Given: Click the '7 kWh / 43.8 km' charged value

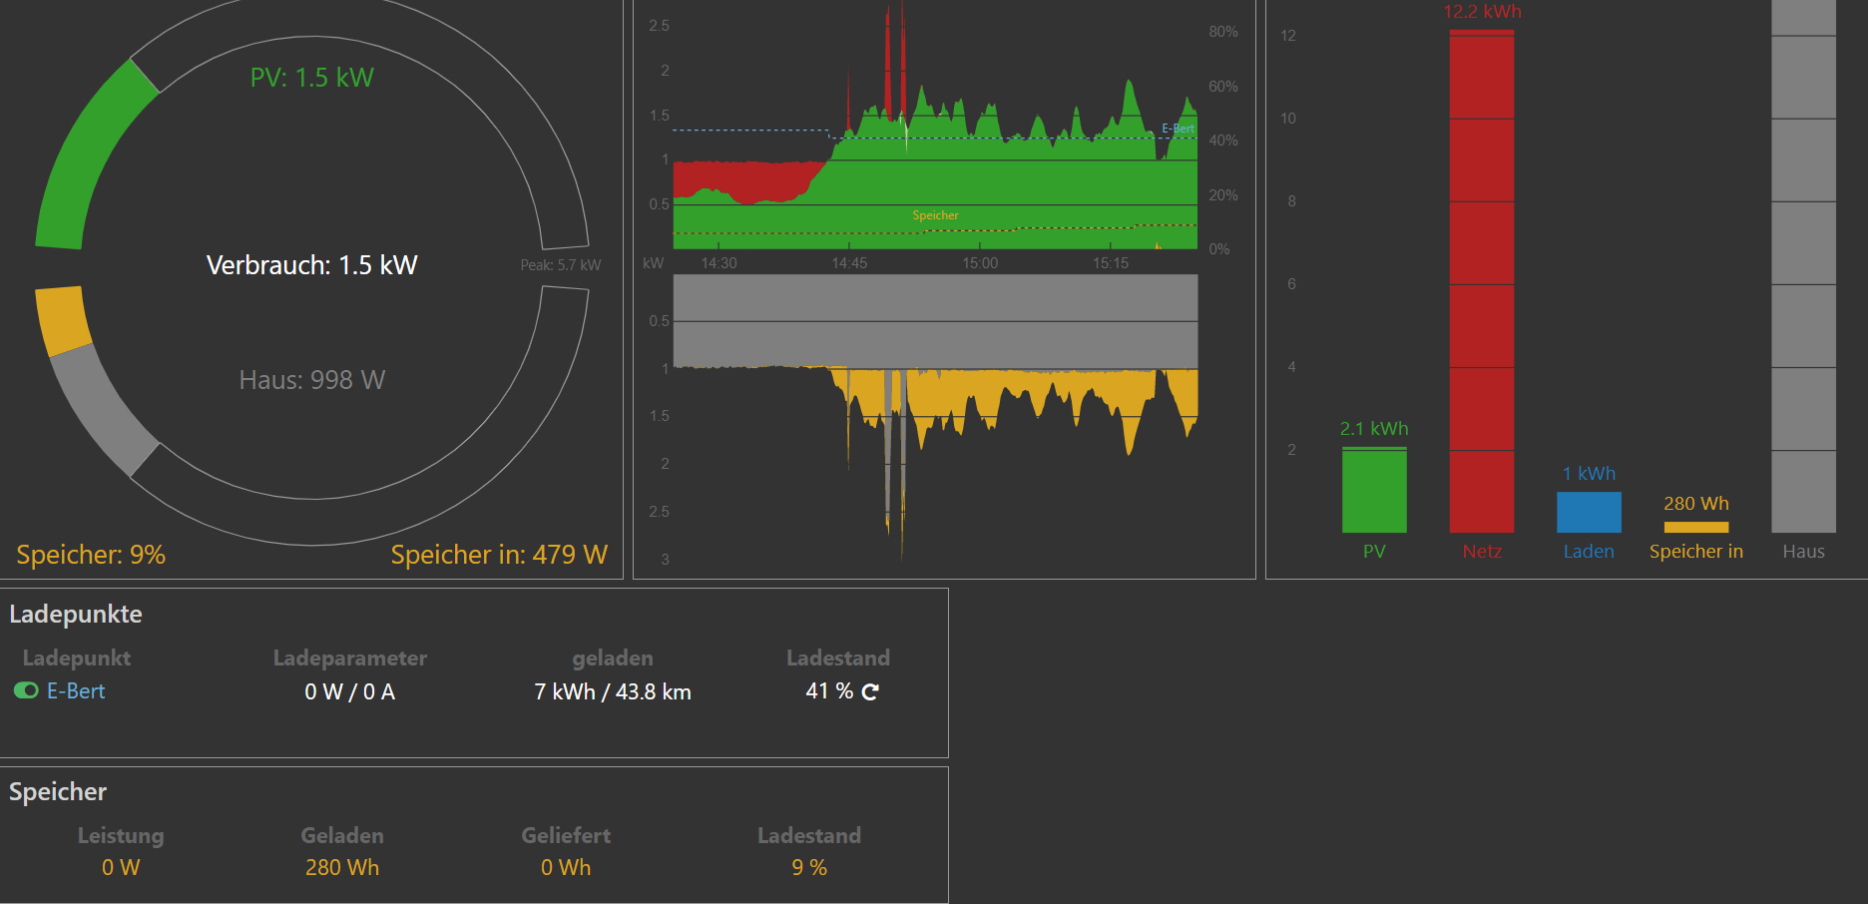Looking at the screenshot, I should pos(613,692).
